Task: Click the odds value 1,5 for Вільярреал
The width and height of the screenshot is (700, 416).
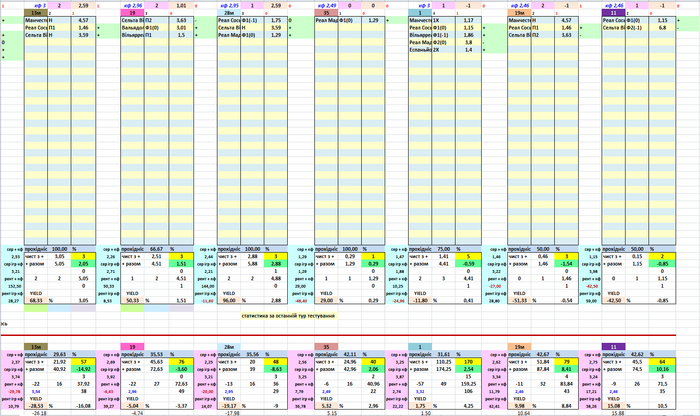Action: (181, 35)
